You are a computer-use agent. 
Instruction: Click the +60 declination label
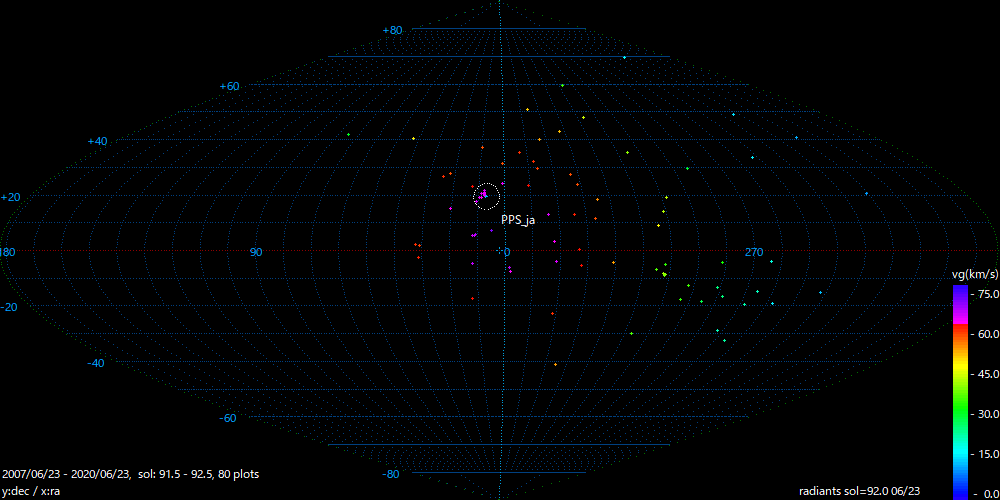coord(229,86)
